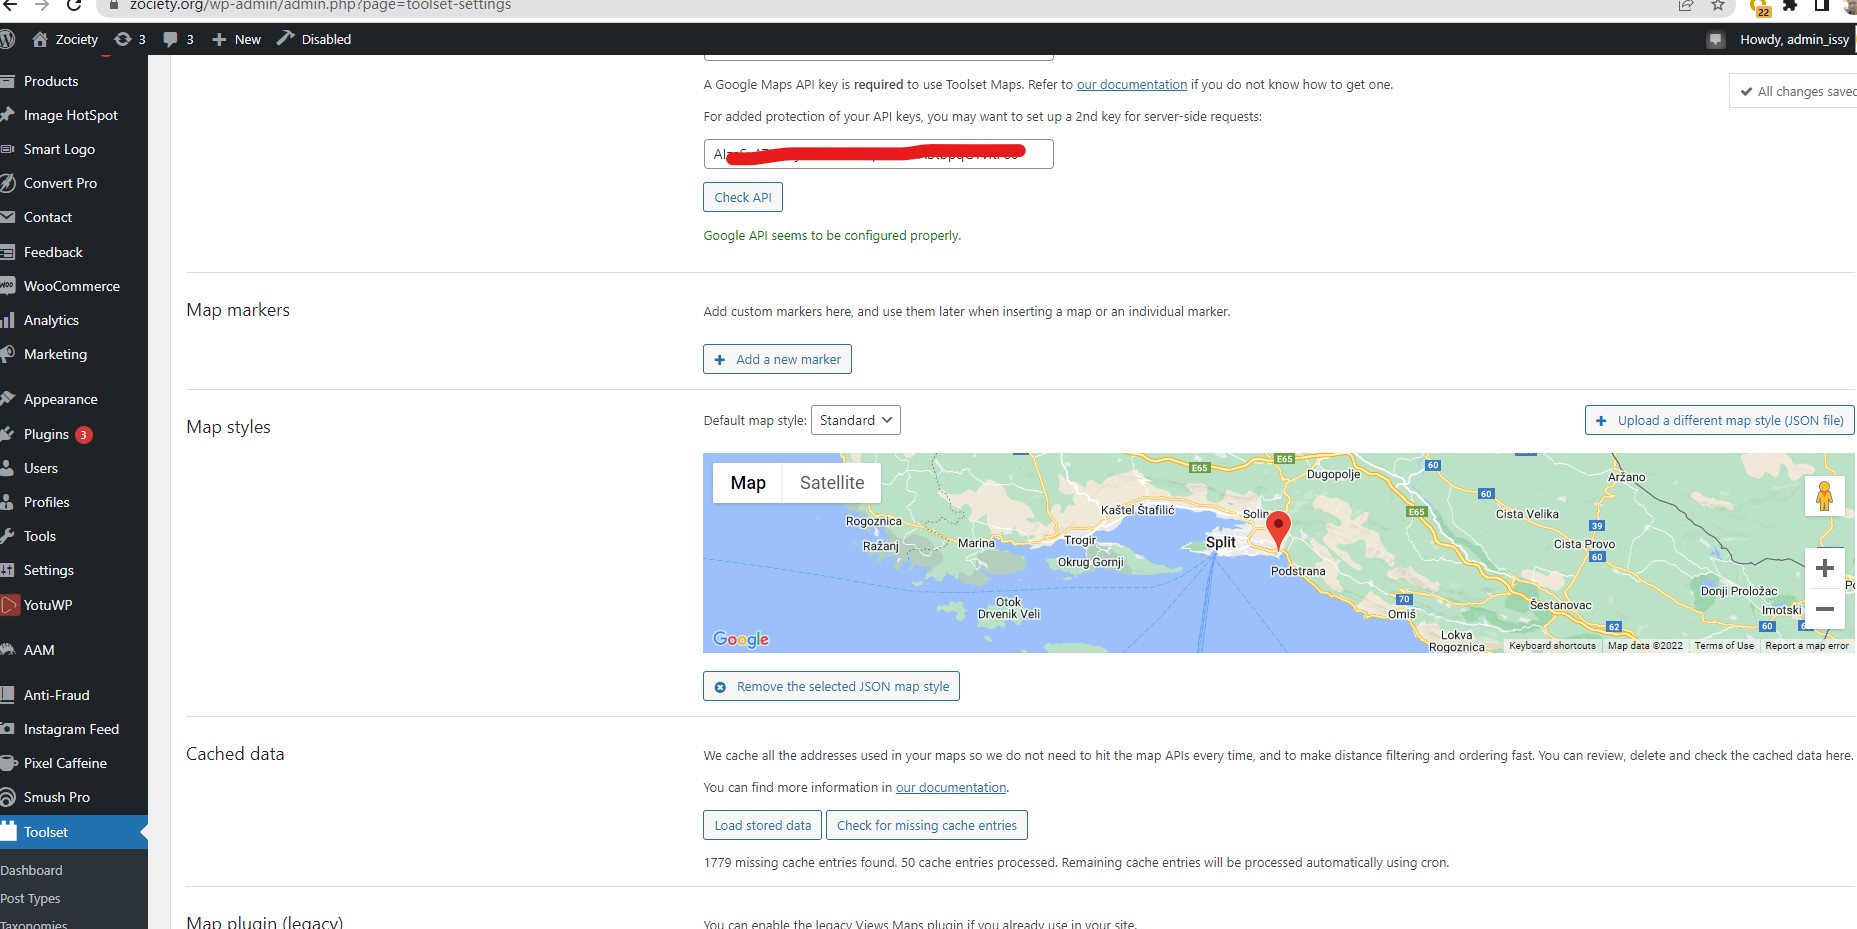Click Load stored data button

[x=763, y=825]
